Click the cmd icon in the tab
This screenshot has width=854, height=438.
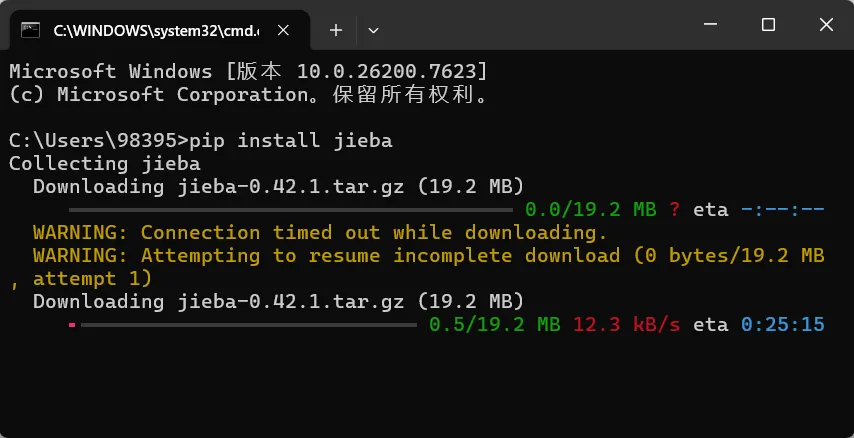30,30
